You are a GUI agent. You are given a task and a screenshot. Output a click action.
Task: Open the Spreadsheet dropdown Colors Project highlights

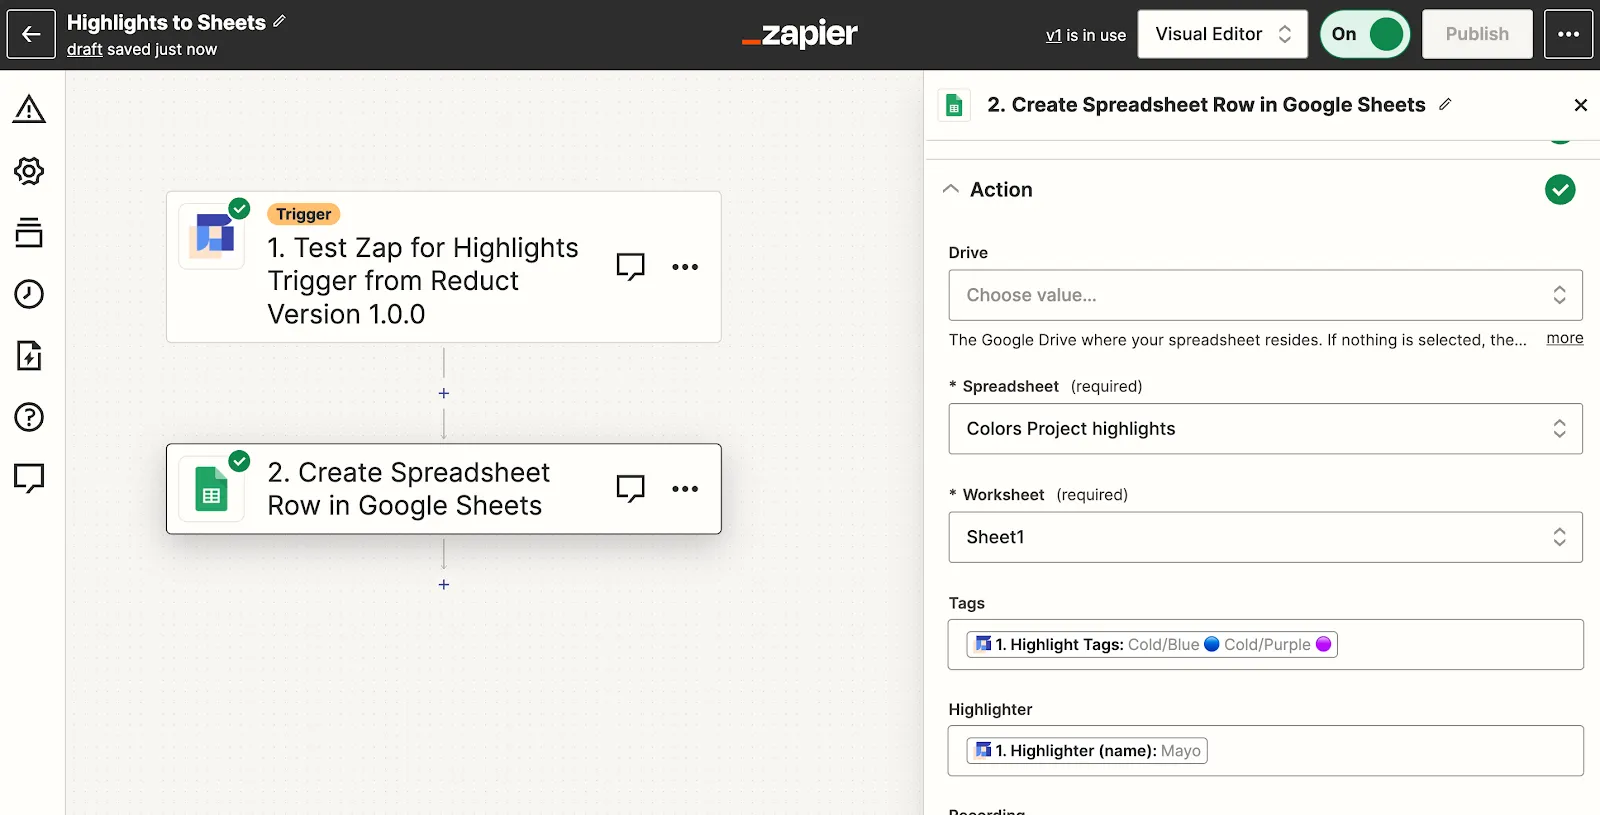coord(1265,429)
